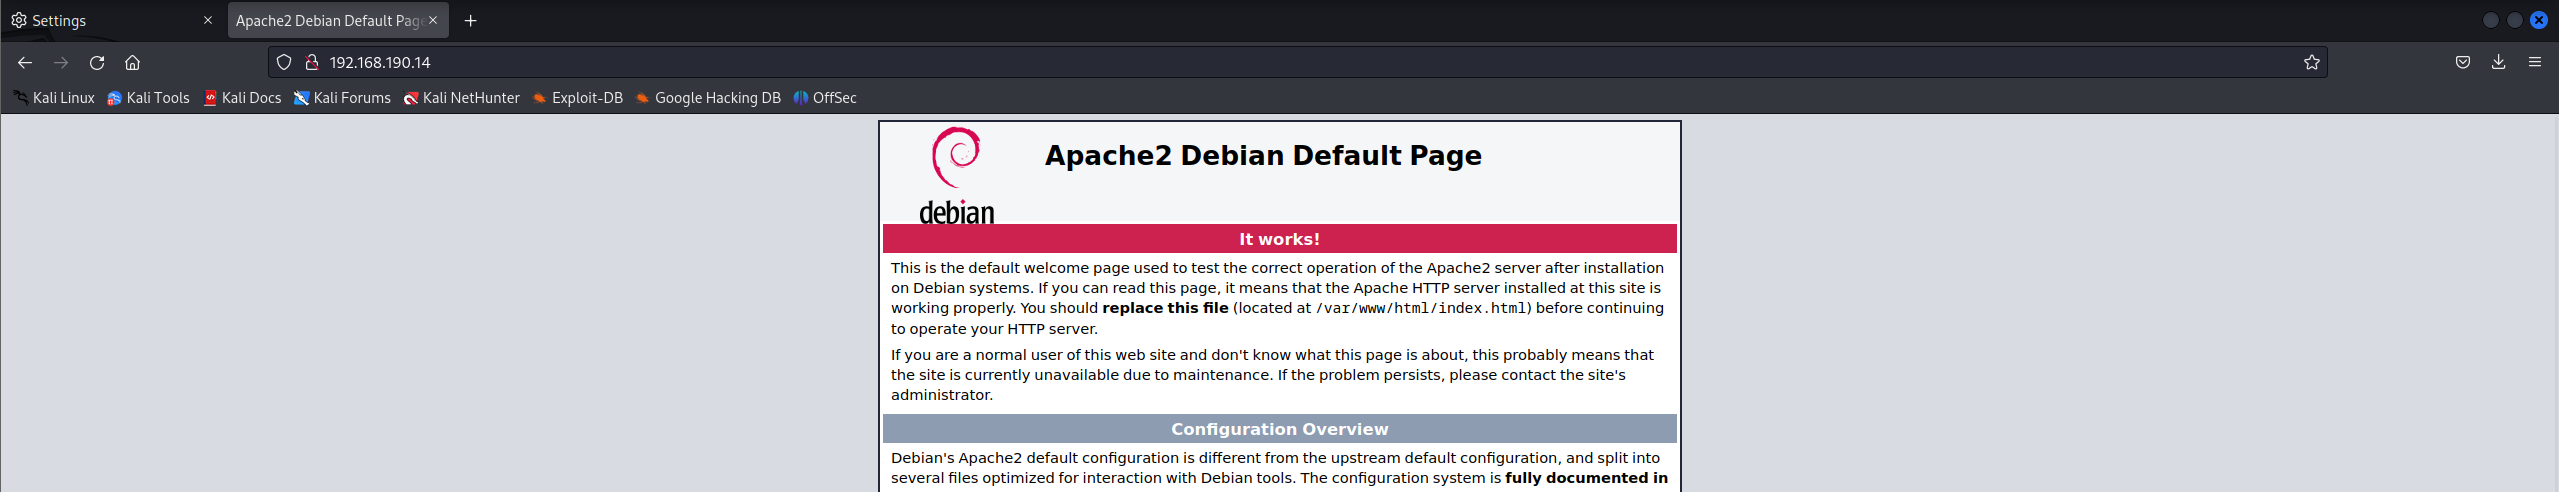Open the shield tracking protection panel
The height and width of the screenshot is (492, 2559).
point(284,62)
